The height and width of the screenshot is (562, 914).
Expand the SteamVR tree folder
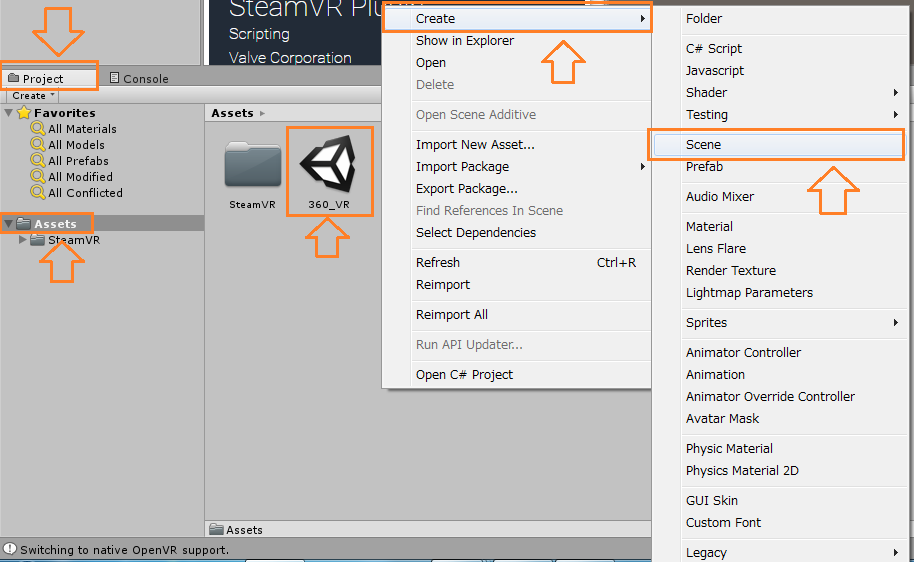[23, 240]
